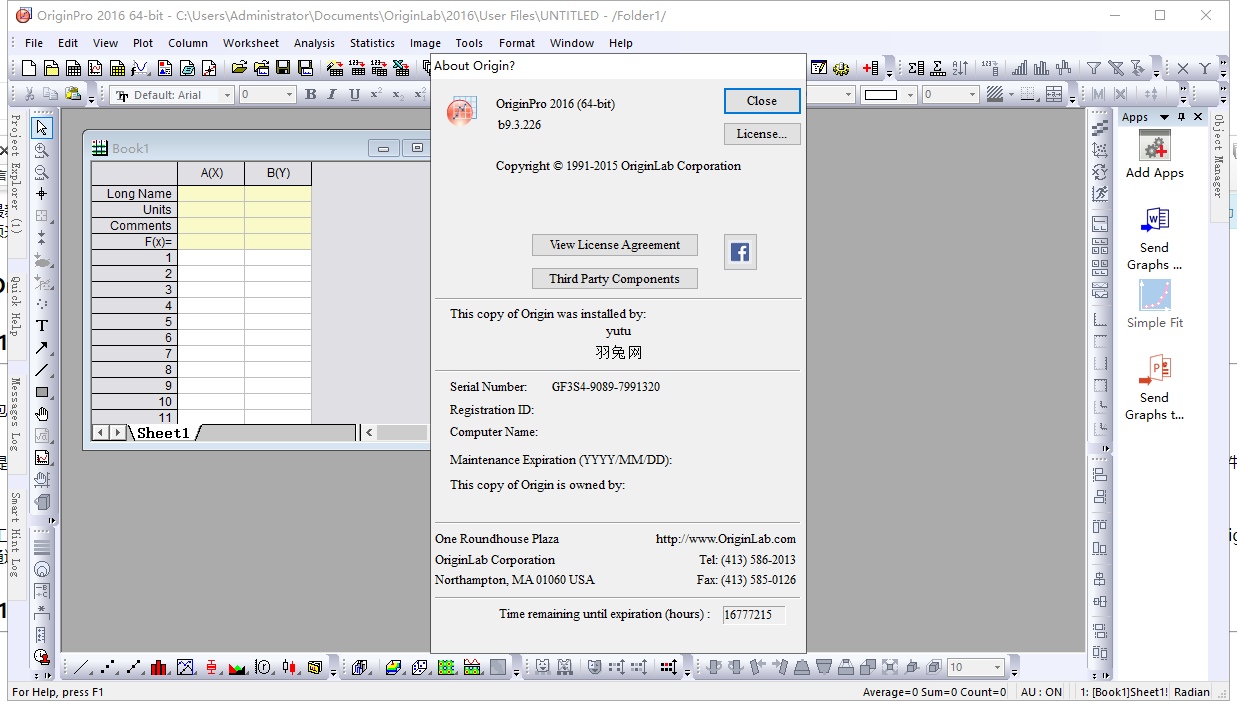Click the white color swatch in format toolbar
Viewport: 1237px width, 708px height.
click(x=881, y=95)
